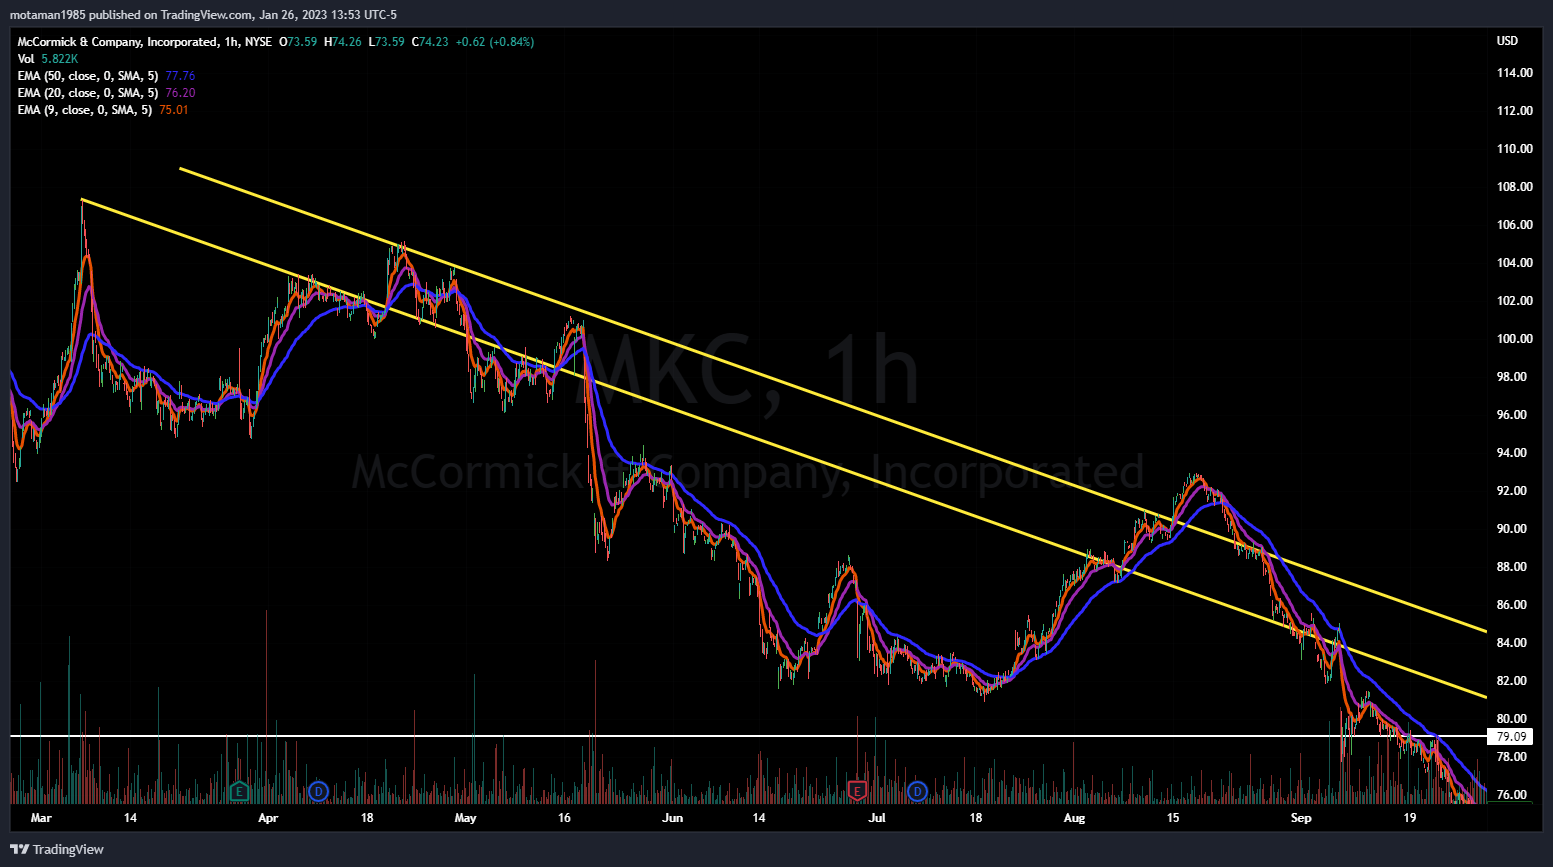Click the high price H74.26
Image resolution: width=1553 pixels, height=867 pixels.
coord(343,42)
